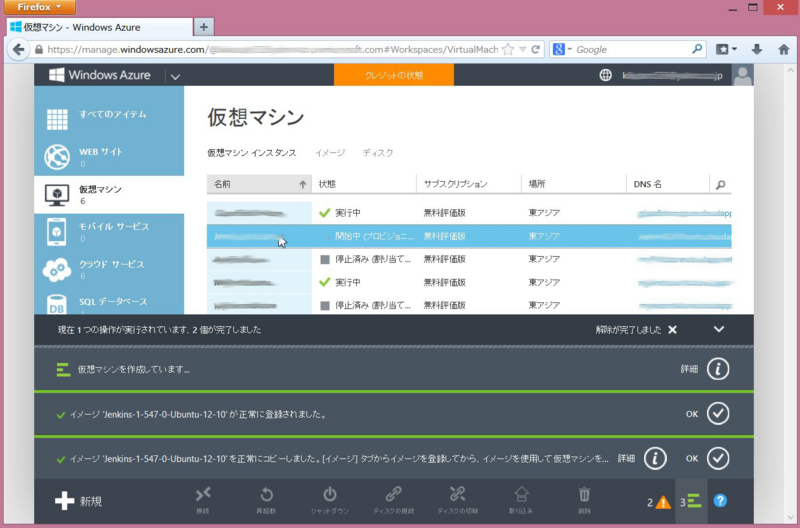
Task: Click 詳細 on the コピーしました message
Action: pyautogui.click(x=626, y=458)
